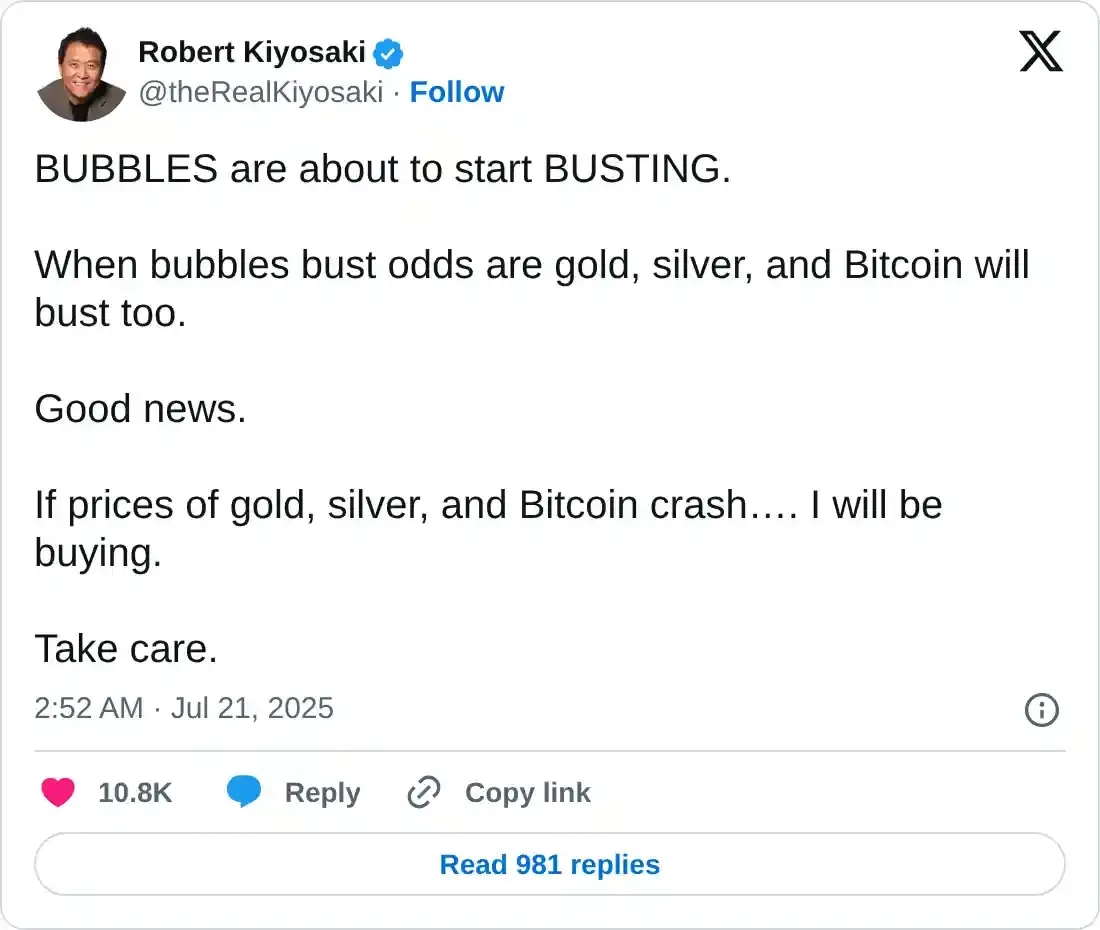Image resolution: width=1100 pixels, height=930 pixels.
Task: Click the dot separator beside the handle
Action: [x=398, y=92]
